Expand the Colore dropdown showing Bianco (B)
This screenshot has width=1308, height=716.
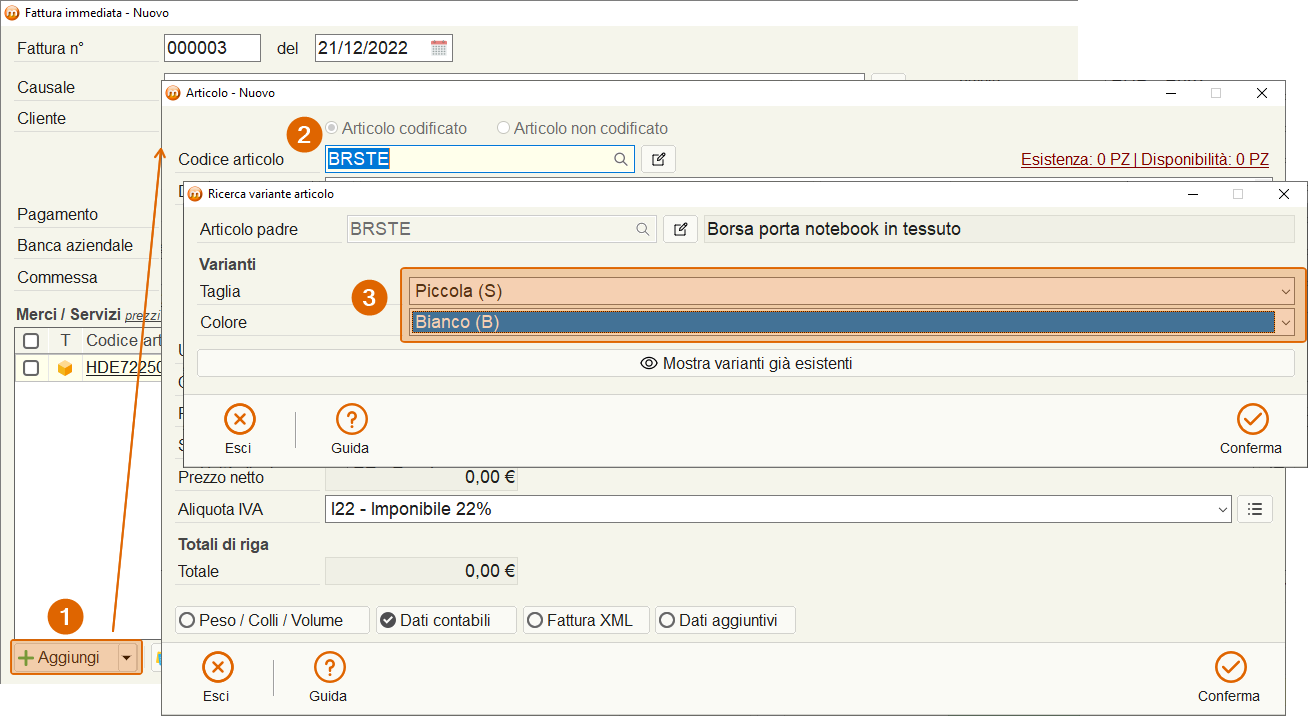click(1286, 322)
